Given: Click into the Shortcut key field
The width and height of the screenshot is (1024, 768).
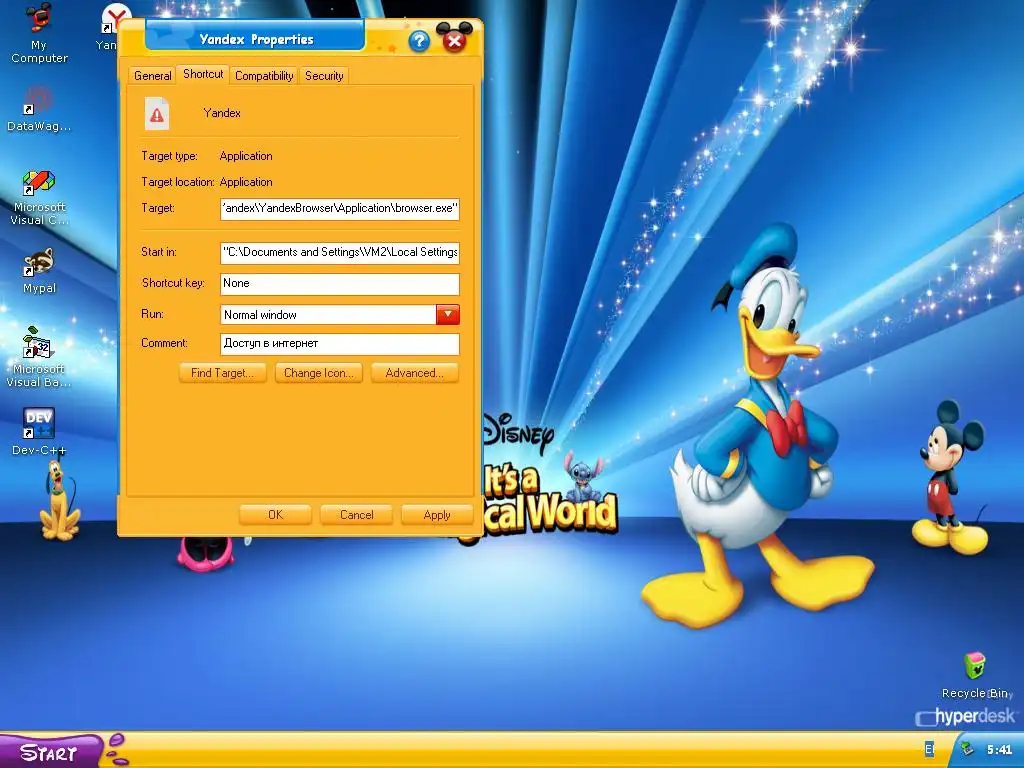Looking at the screenshot, I should coord(340,284).
